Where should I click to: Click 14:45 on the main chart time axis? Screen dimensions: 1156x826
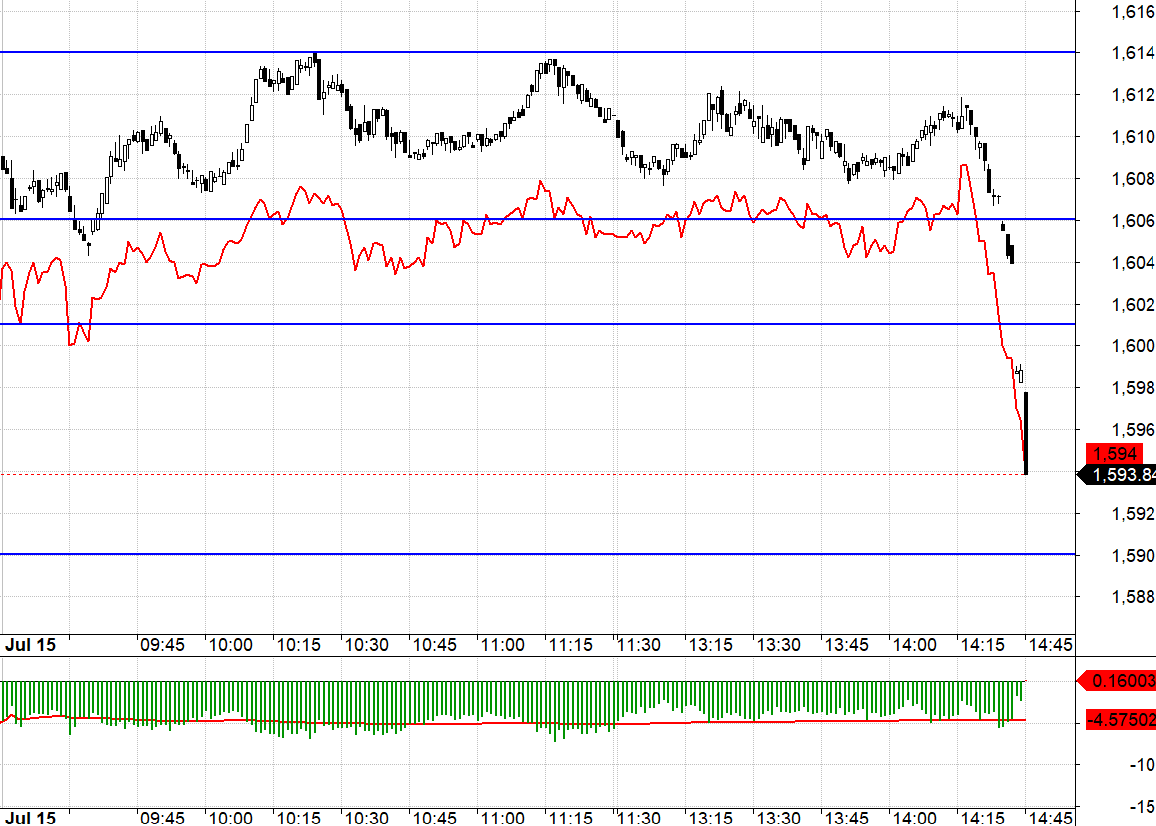1051,645
